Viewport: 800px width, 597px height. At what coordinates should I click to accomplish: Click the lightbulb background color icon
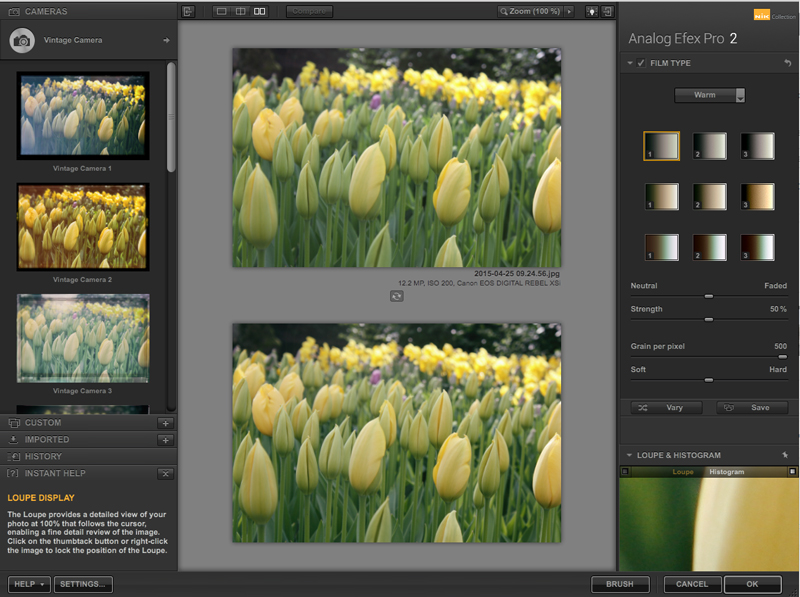pyautogui.click(x=590, y=11)
